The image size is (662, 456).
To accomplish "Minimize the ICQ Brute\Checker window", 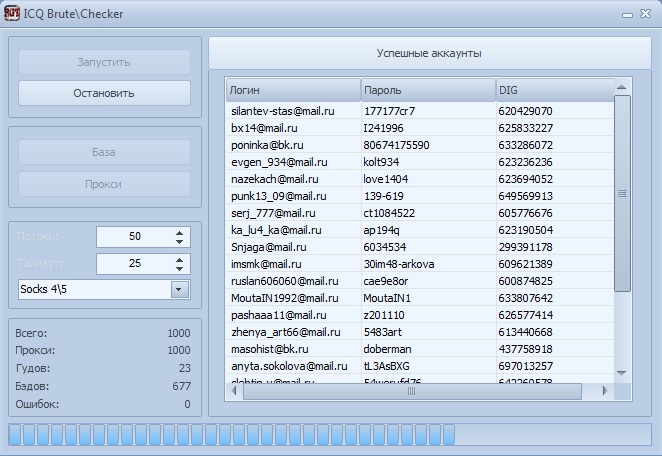I will [x=627, y=14].
